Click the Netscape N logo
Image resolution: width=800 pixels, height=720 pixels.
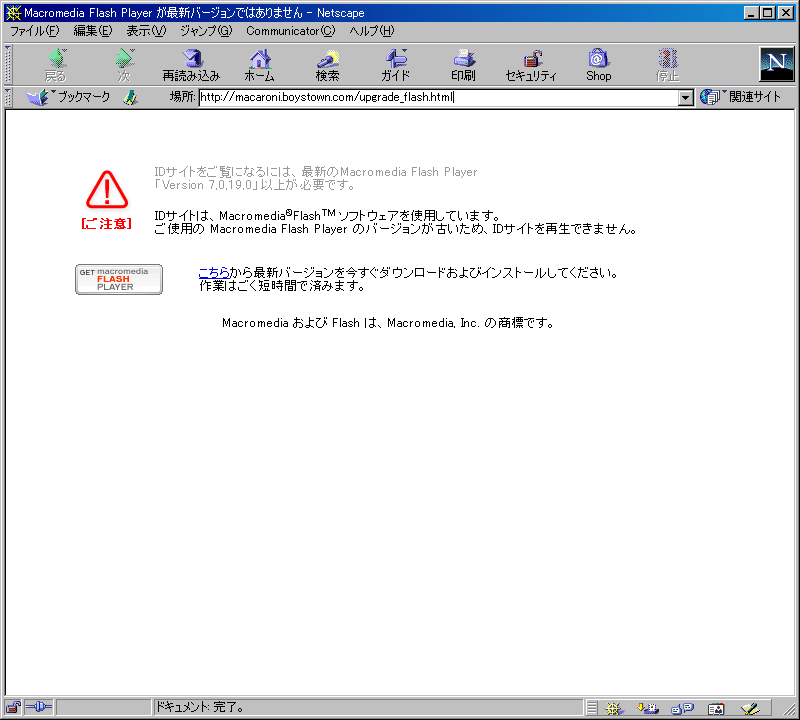[x=777, y=64]
